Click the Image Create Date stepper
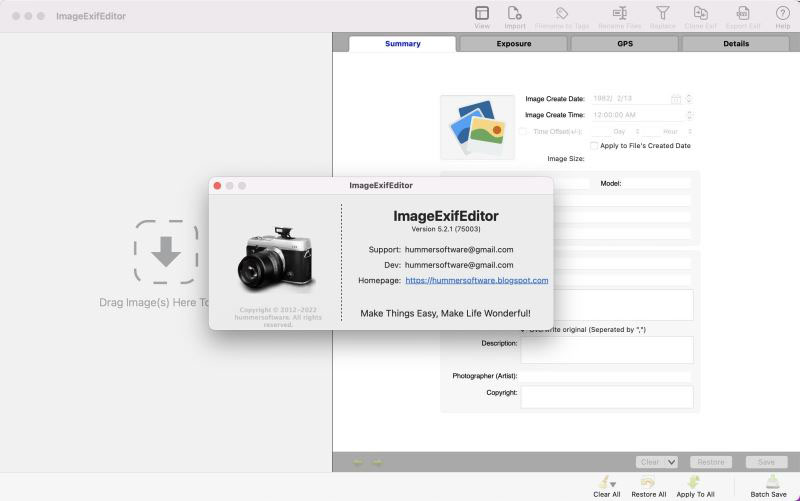The width and height of the screenshot is (800, 501). click(689, 98)
